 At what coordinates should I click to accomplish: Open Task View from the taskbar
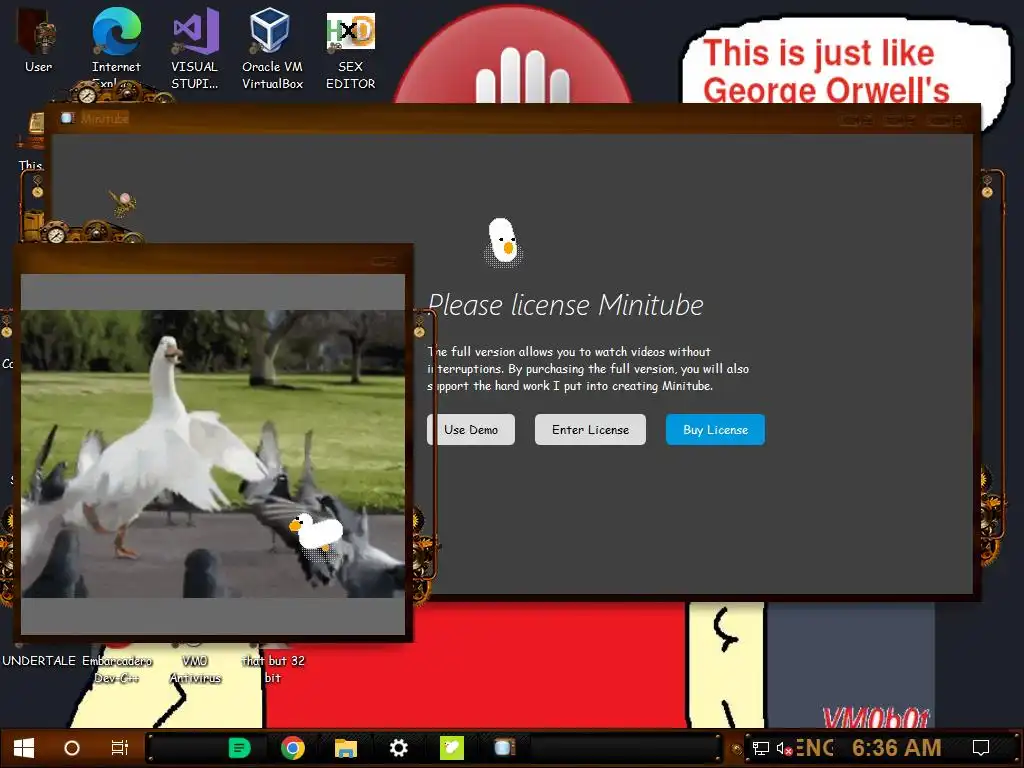(x=120, y=748)
